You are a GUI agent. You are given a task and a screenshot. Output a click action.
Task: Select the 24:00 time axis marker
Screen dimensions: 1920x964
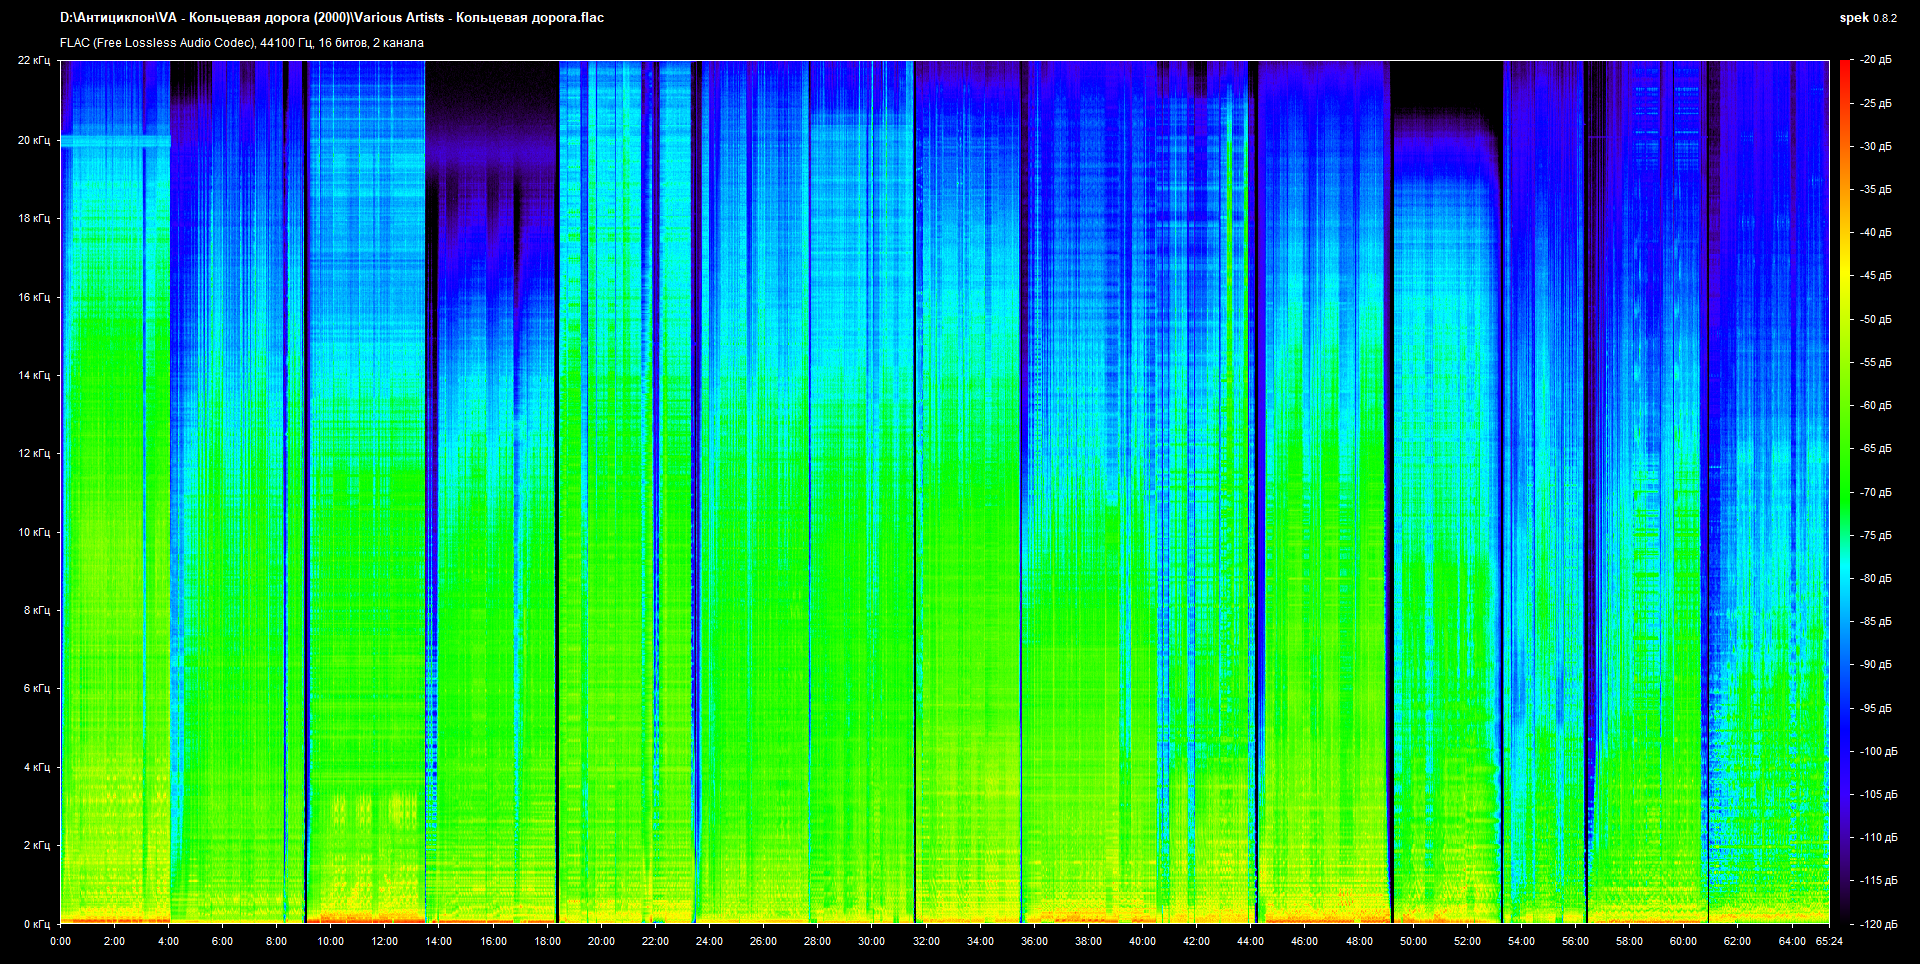pos(709,941)
